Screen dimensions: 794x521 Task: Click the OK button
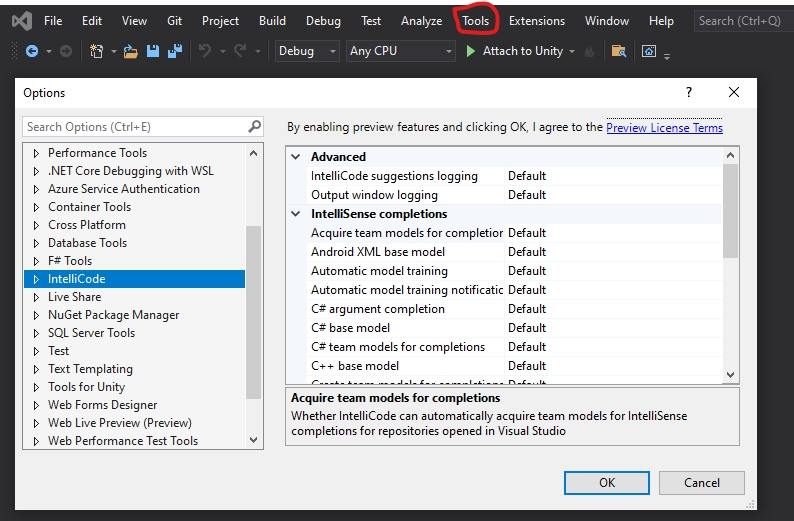pos(607,482)
